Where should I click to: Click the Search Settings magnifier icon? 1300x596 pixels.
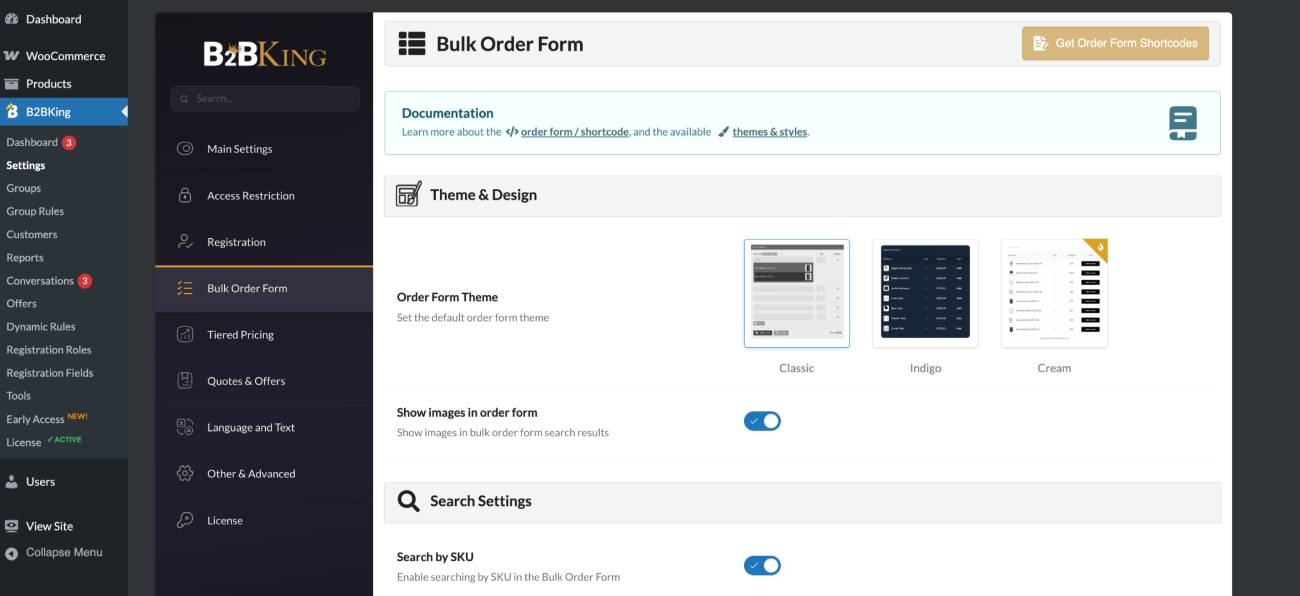click(x=408, y=501)
